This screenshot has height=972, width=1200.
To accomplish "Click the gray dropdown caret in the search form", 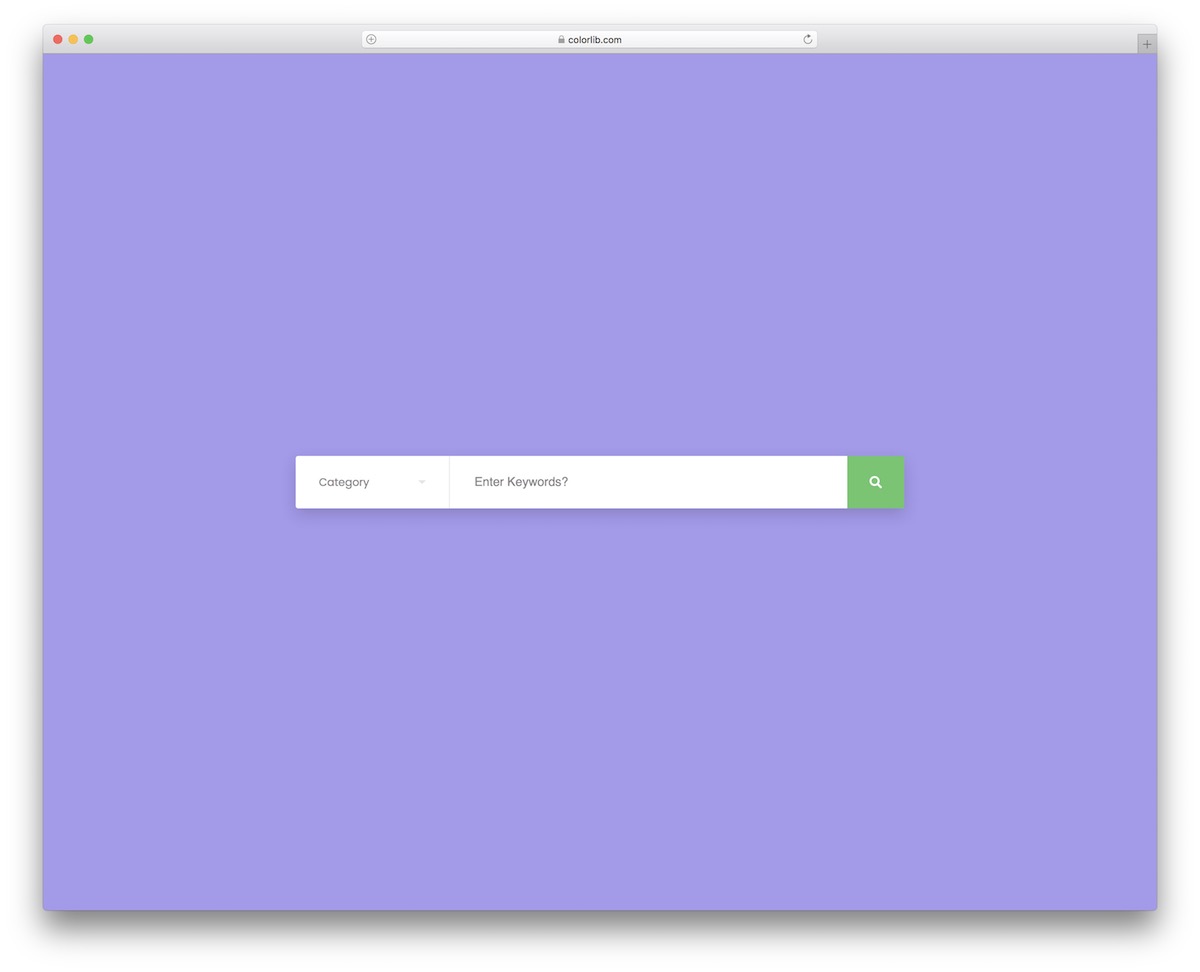I will pos(420,481).
